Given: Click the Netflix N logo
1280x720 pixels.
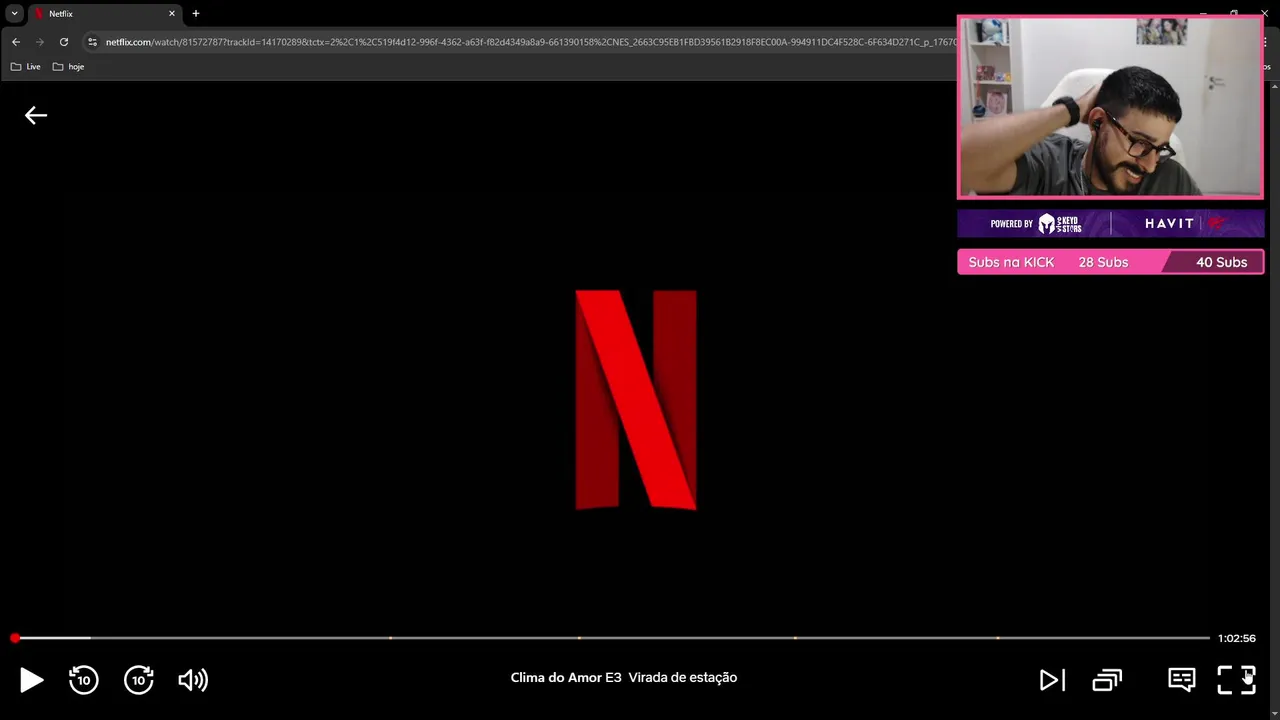Looking at the screenshot, I should pyautogui.click(x=636, y=400).
